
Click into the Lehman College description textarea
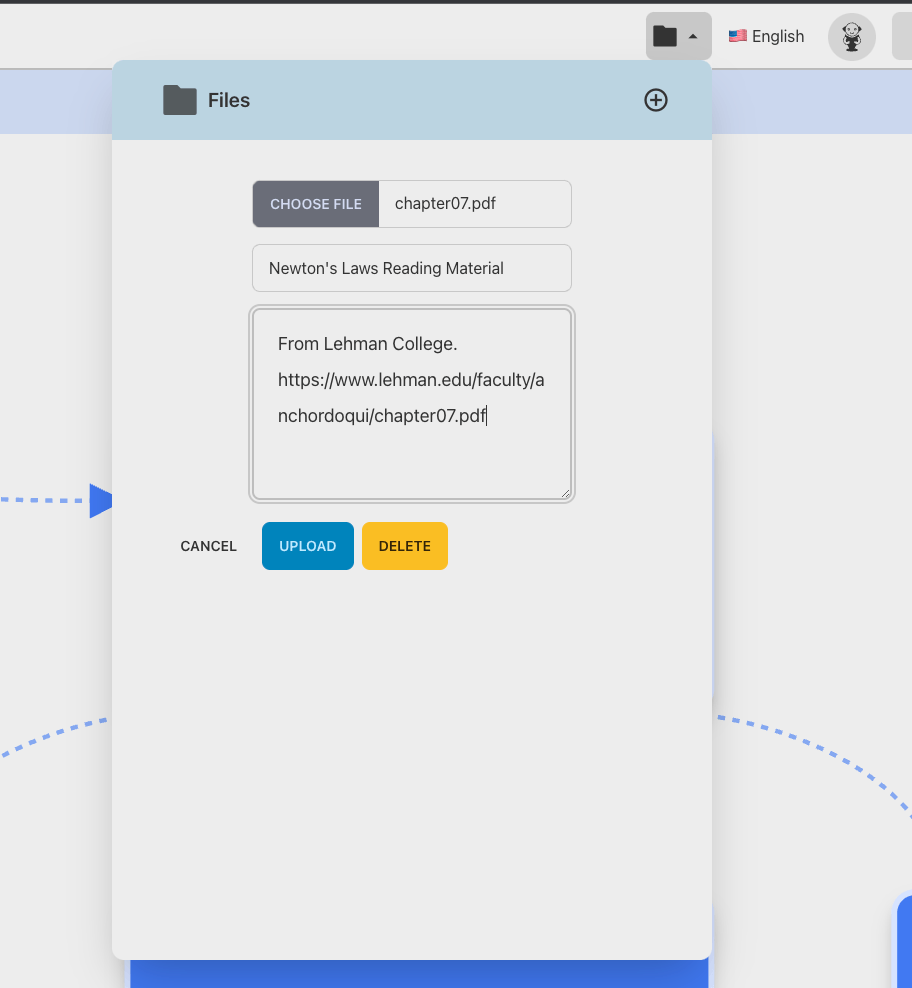tap(412, 450)
